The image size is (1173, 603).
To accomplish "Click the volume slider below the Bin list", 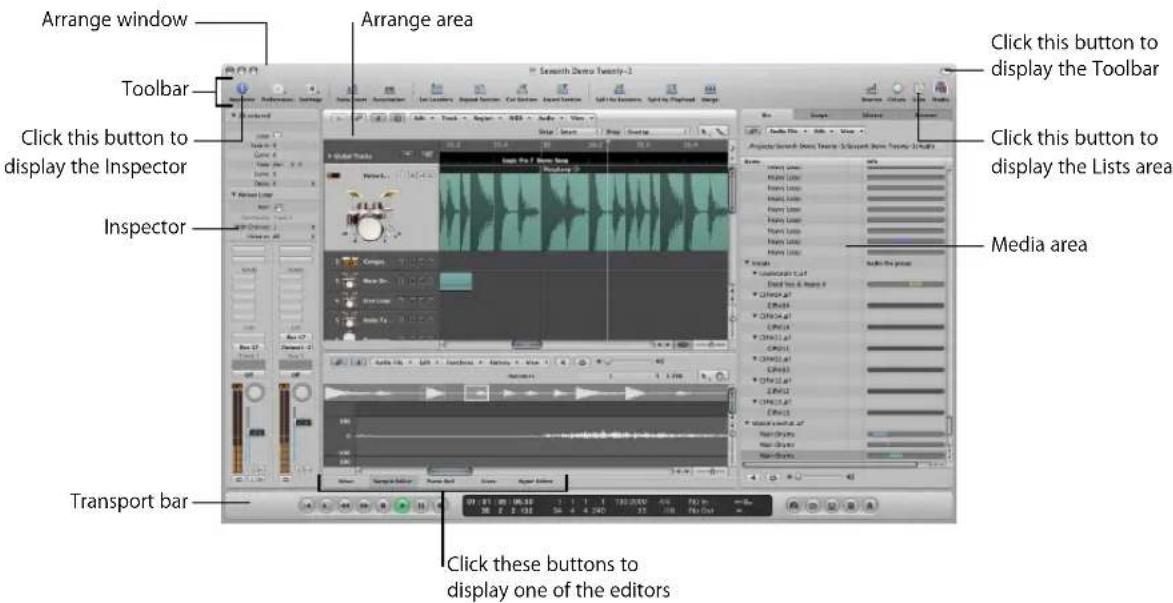I will click(x=819, y=477).
